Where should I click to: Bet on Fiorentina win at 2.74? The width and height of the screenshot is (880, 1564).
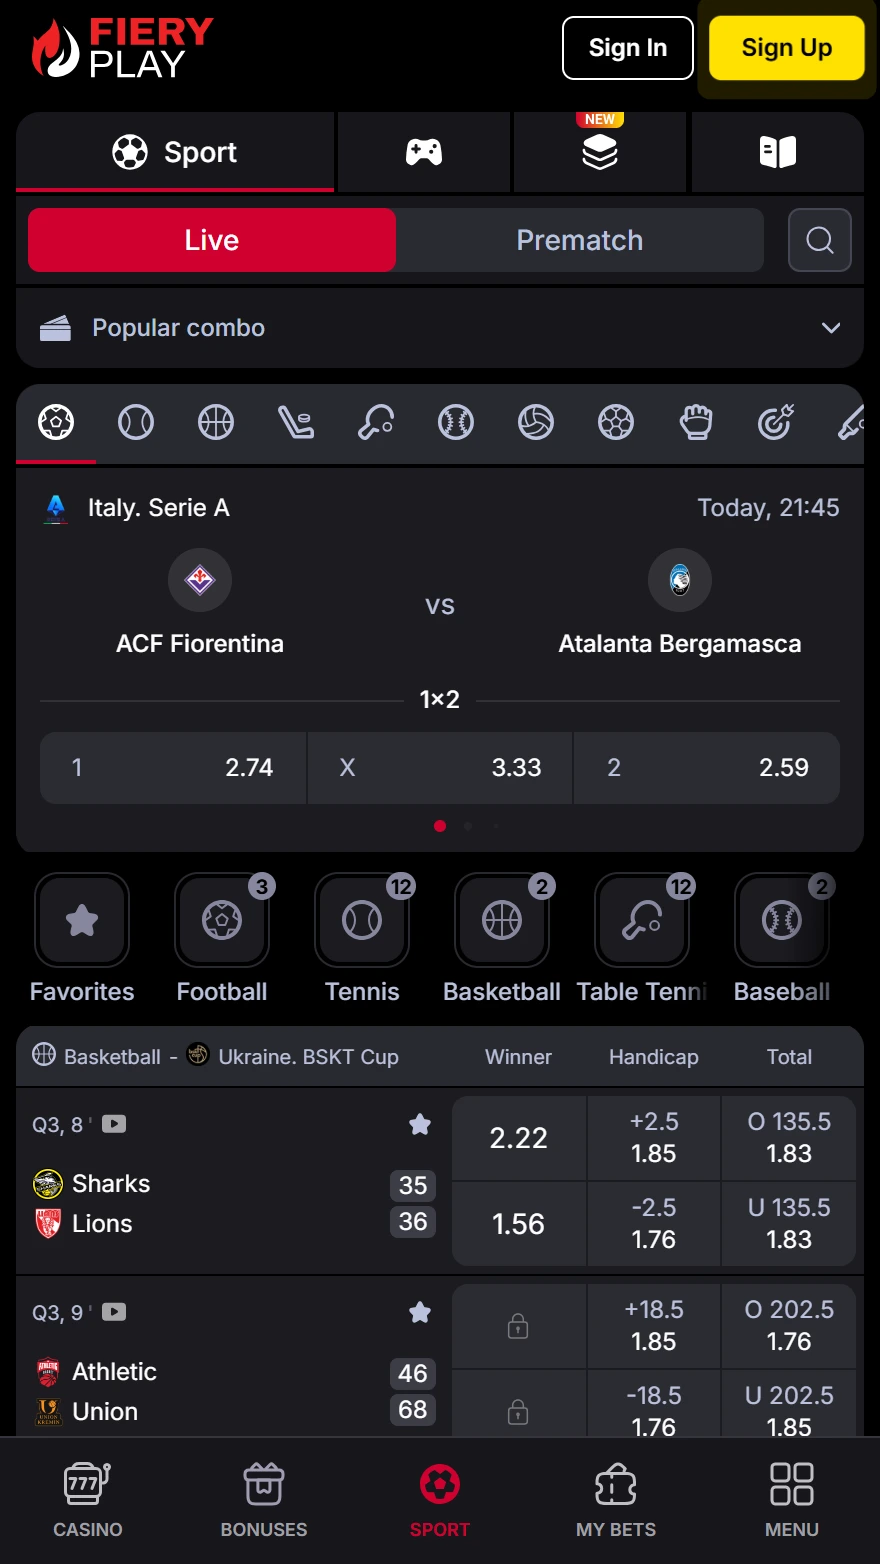(173, 768)
